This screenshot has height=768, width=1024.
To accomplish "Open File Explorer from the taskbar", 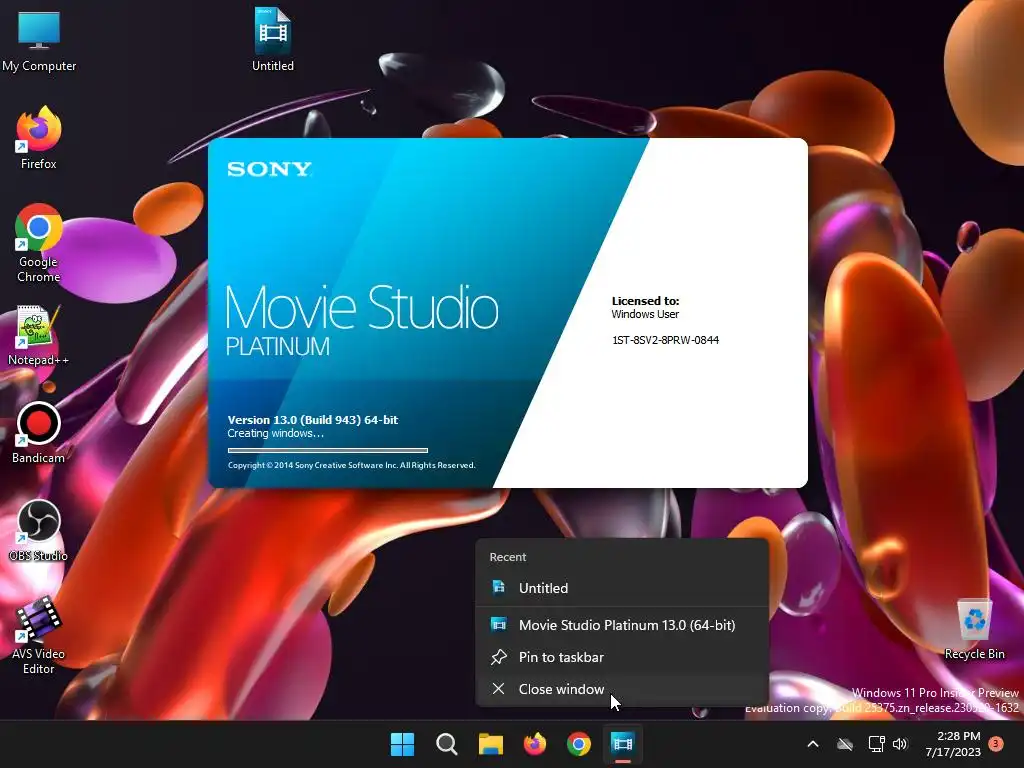I will pos(490,744).
